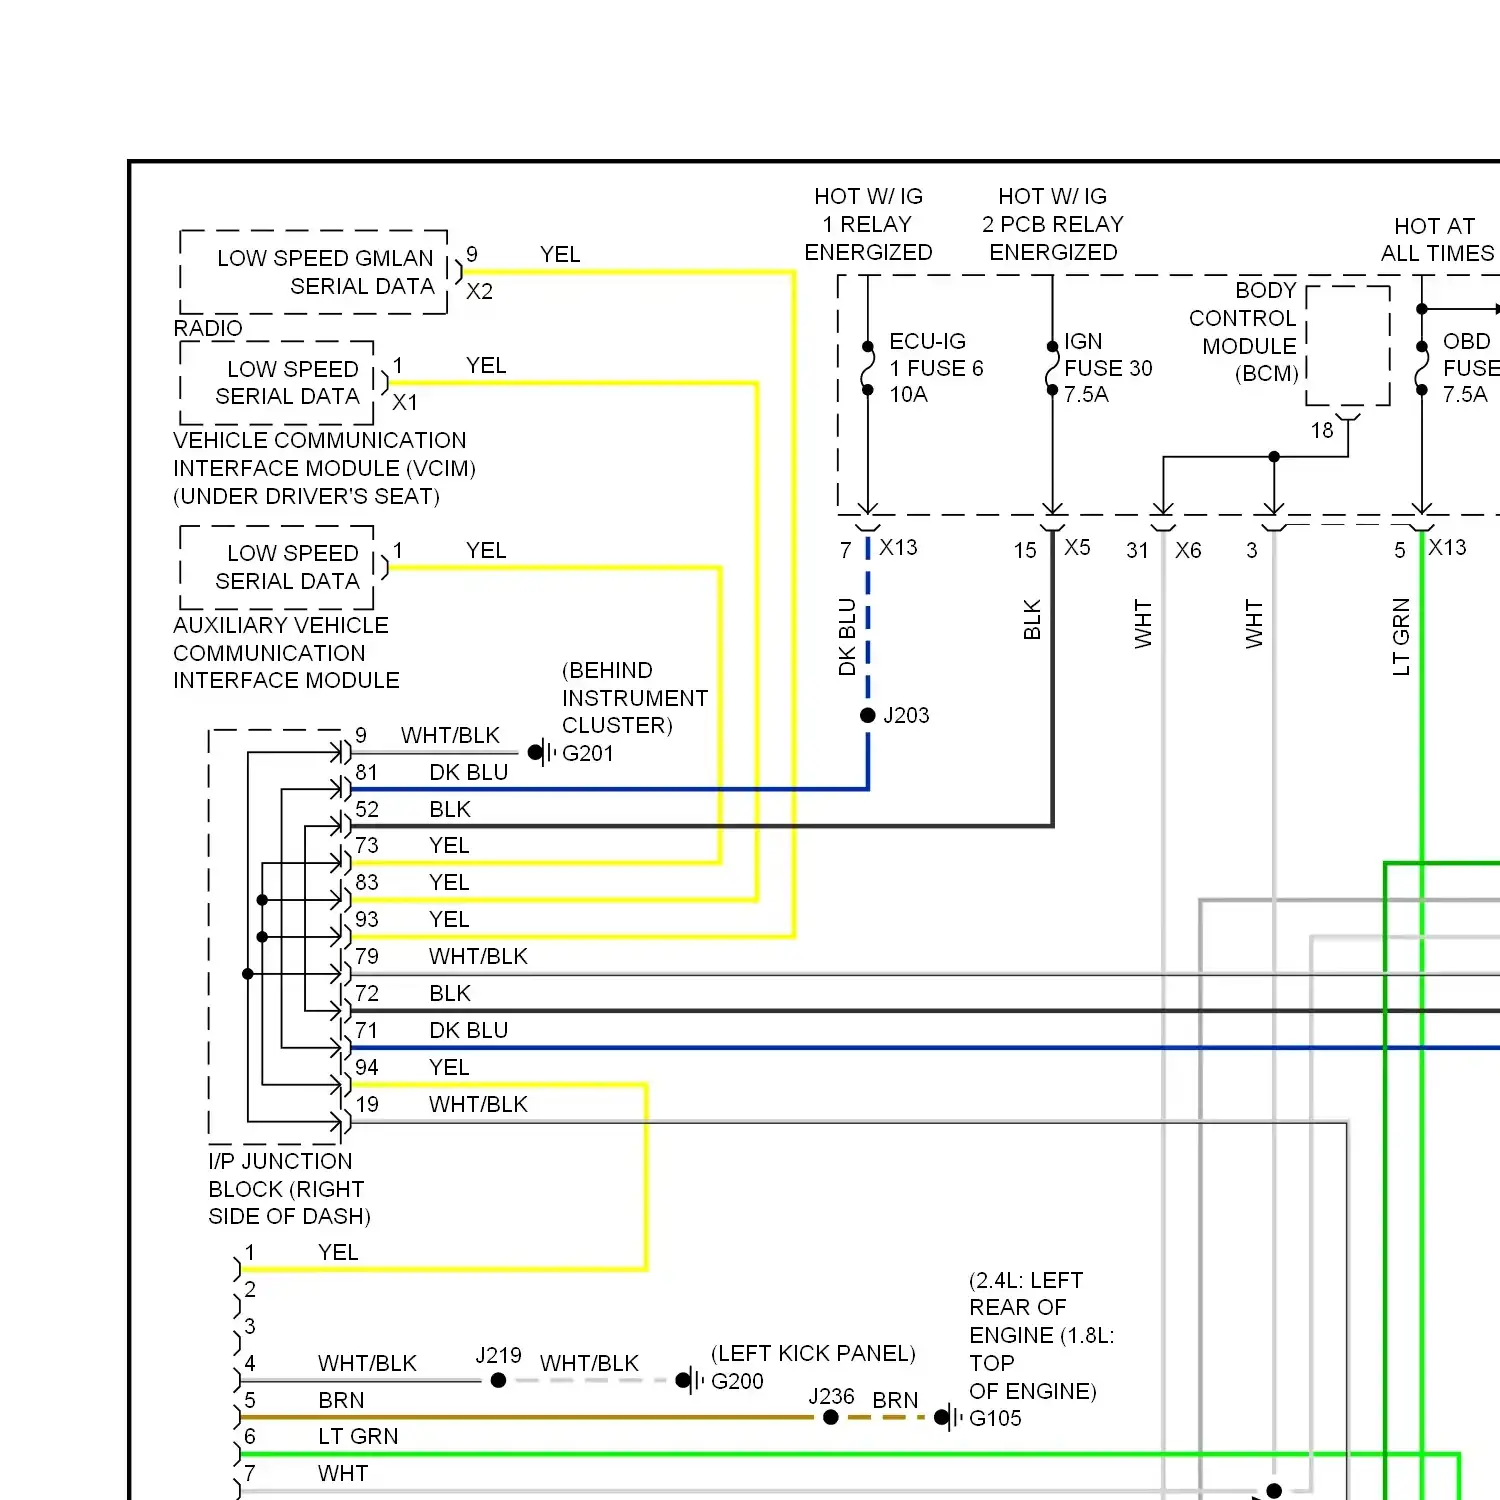Viewport: 1500px width, 1500px height.
Task: Click the ECU-IG 1 FUSE 6 label
Action: point(936,368)
